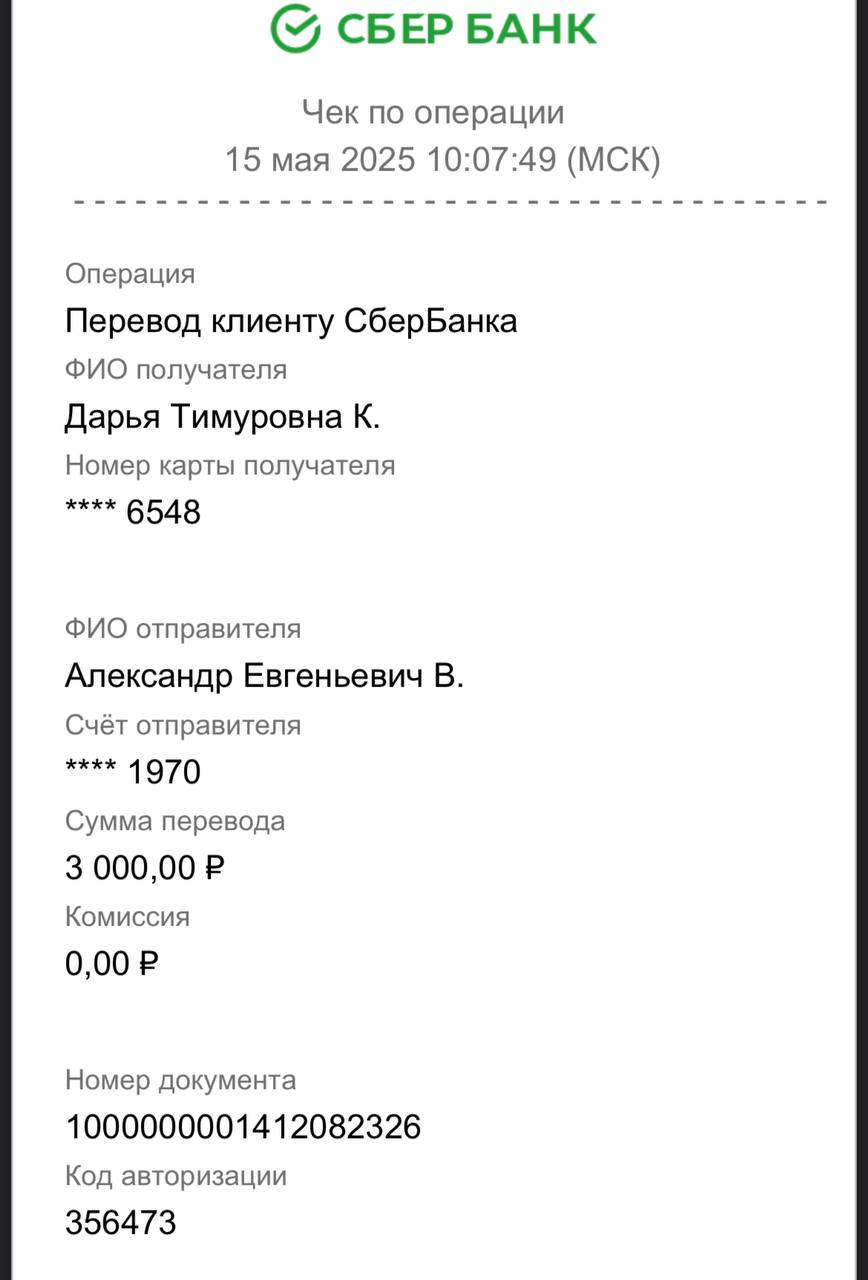This screenshot has width=868, height=1280.
Task: Click the Счёт отправителя label
Action: pos(183,725)
